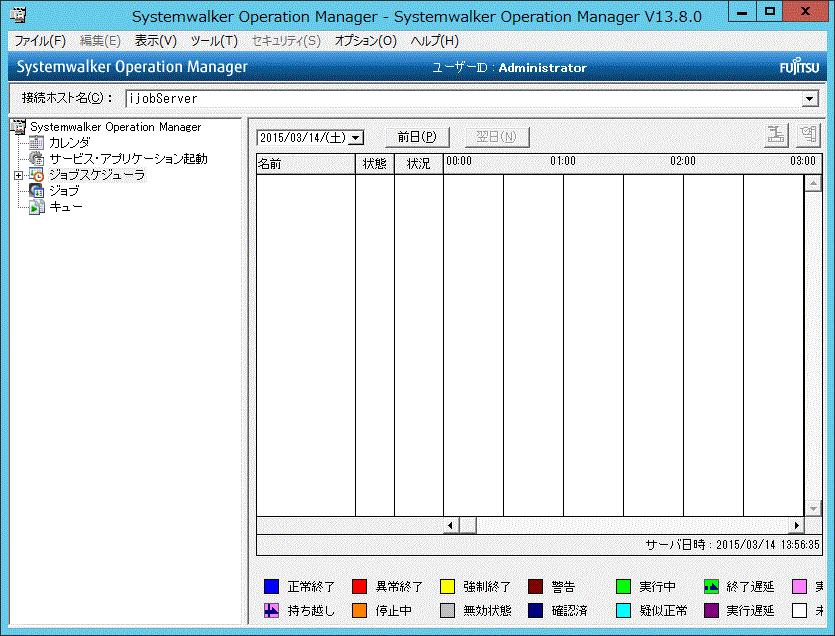Click the cyan 疑似正常 color swatch

pyautogui.click(x=623, y=610)
